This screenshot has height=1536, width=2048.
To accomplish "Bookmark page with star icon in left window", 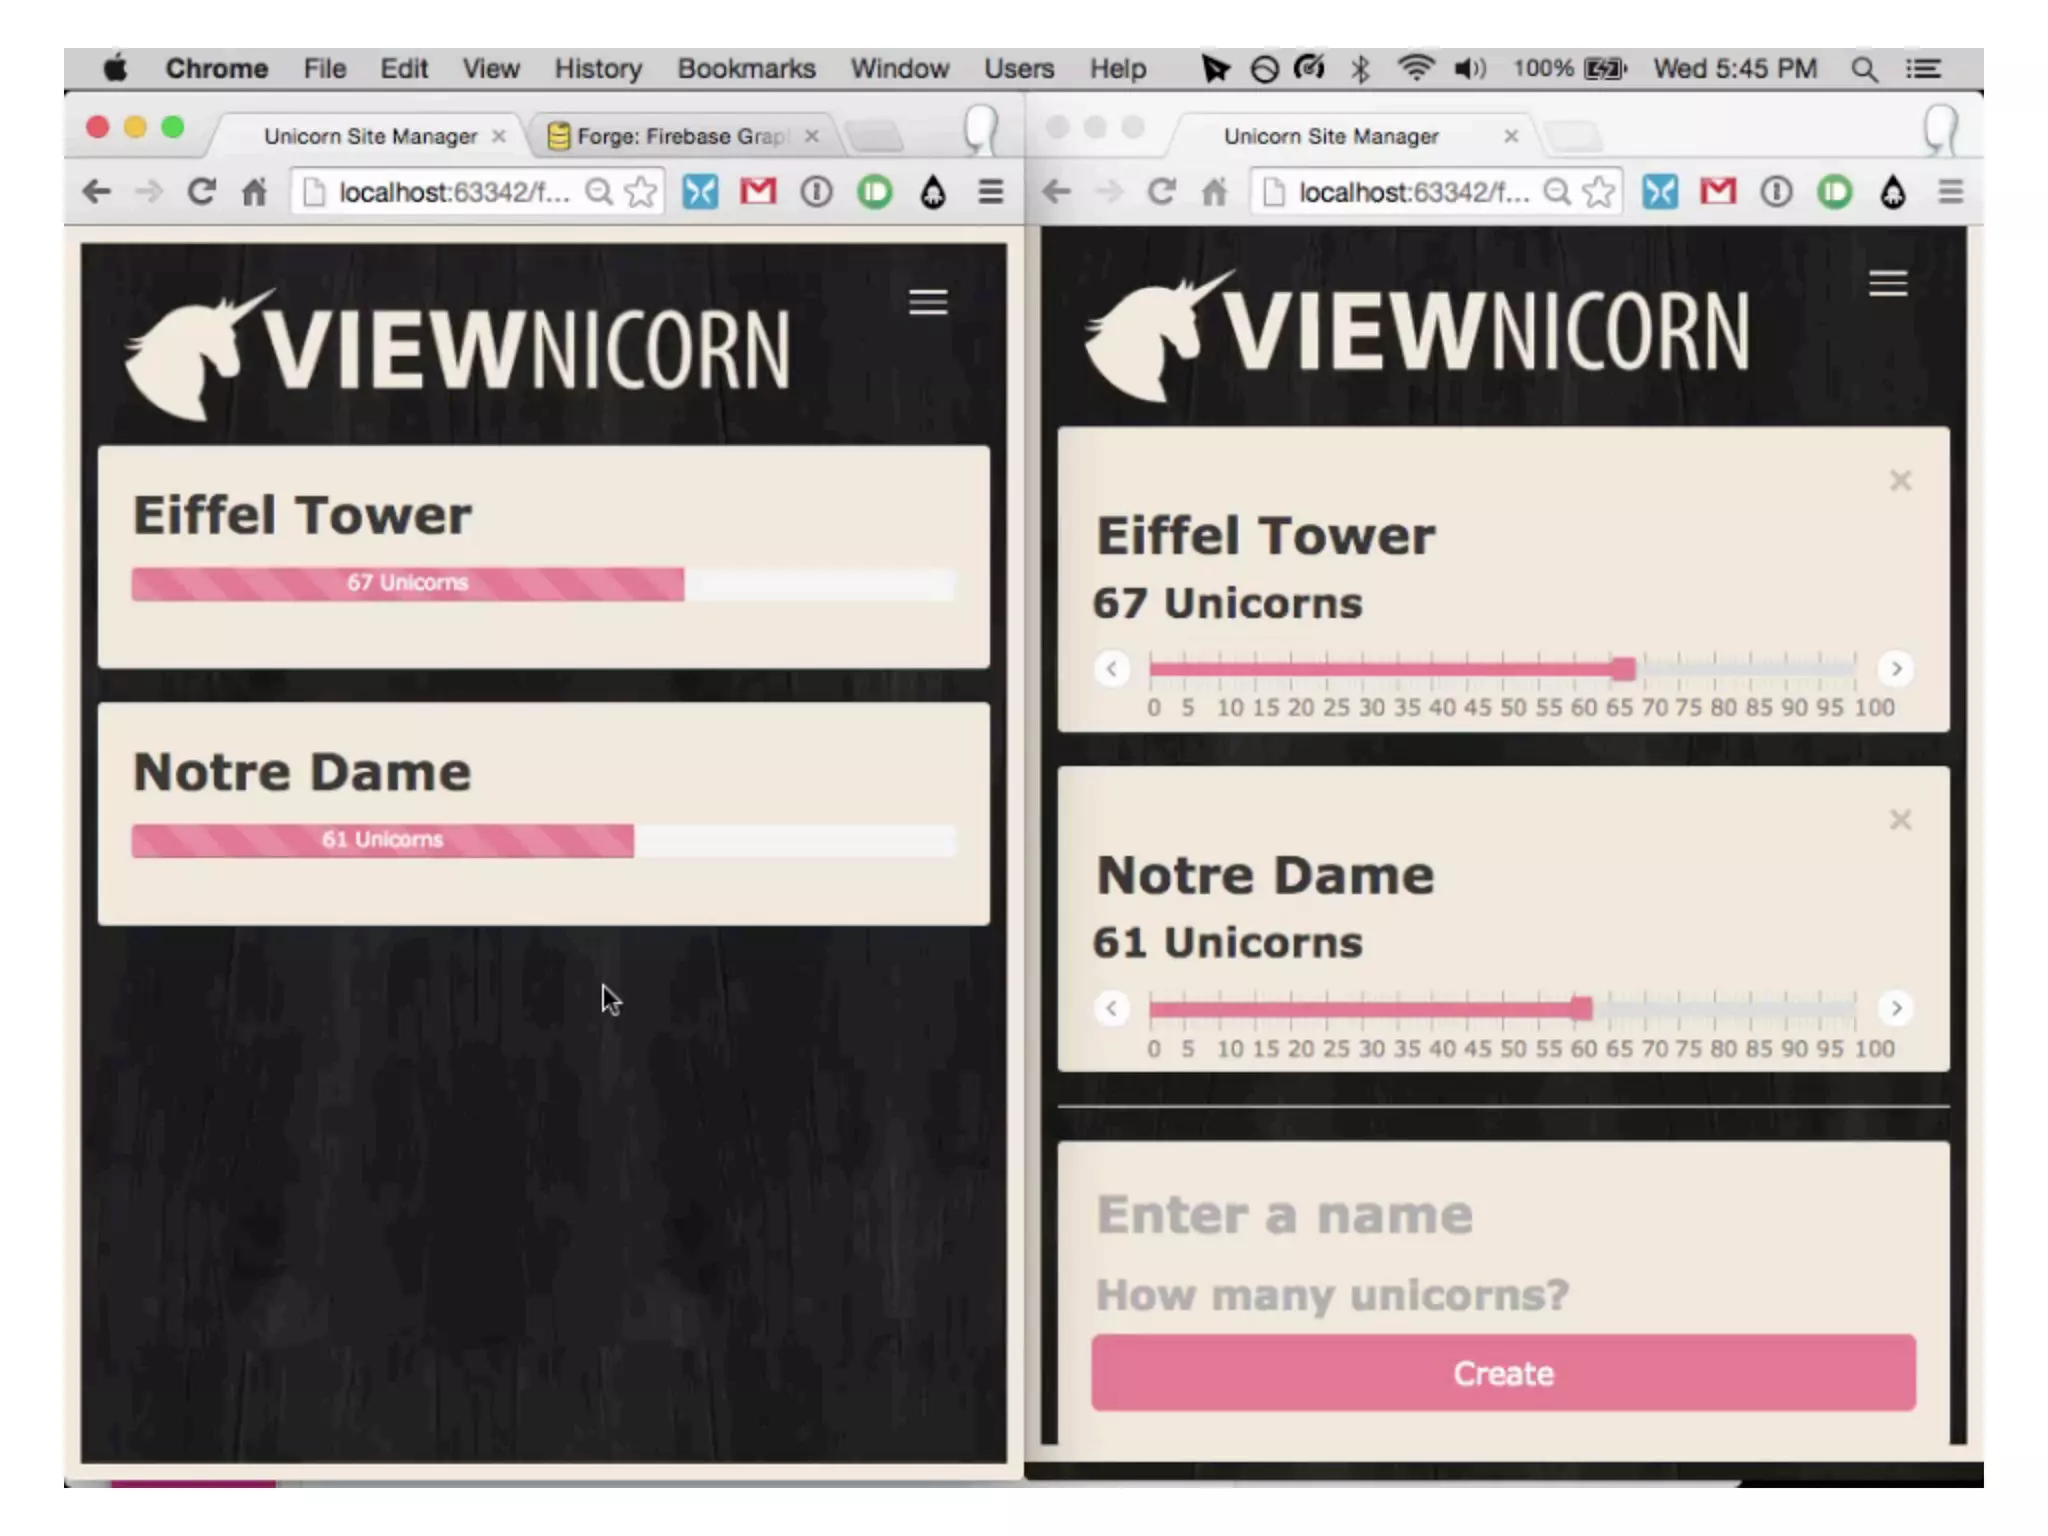I will point(641,191).
